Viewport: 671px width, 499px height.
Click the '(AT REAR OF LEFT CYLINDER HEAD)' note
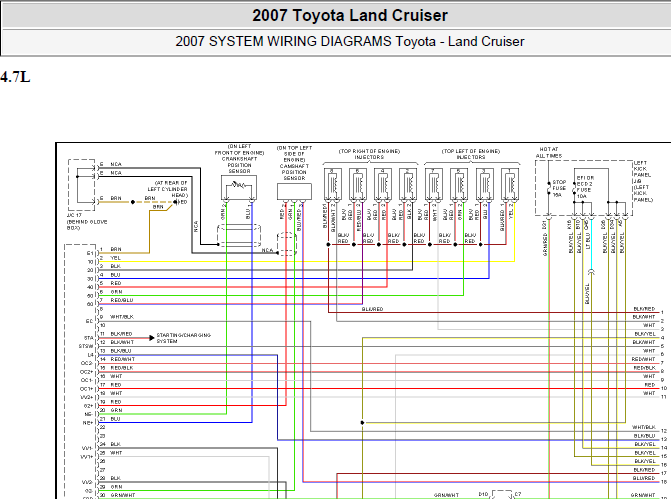(x=168, y=189)
